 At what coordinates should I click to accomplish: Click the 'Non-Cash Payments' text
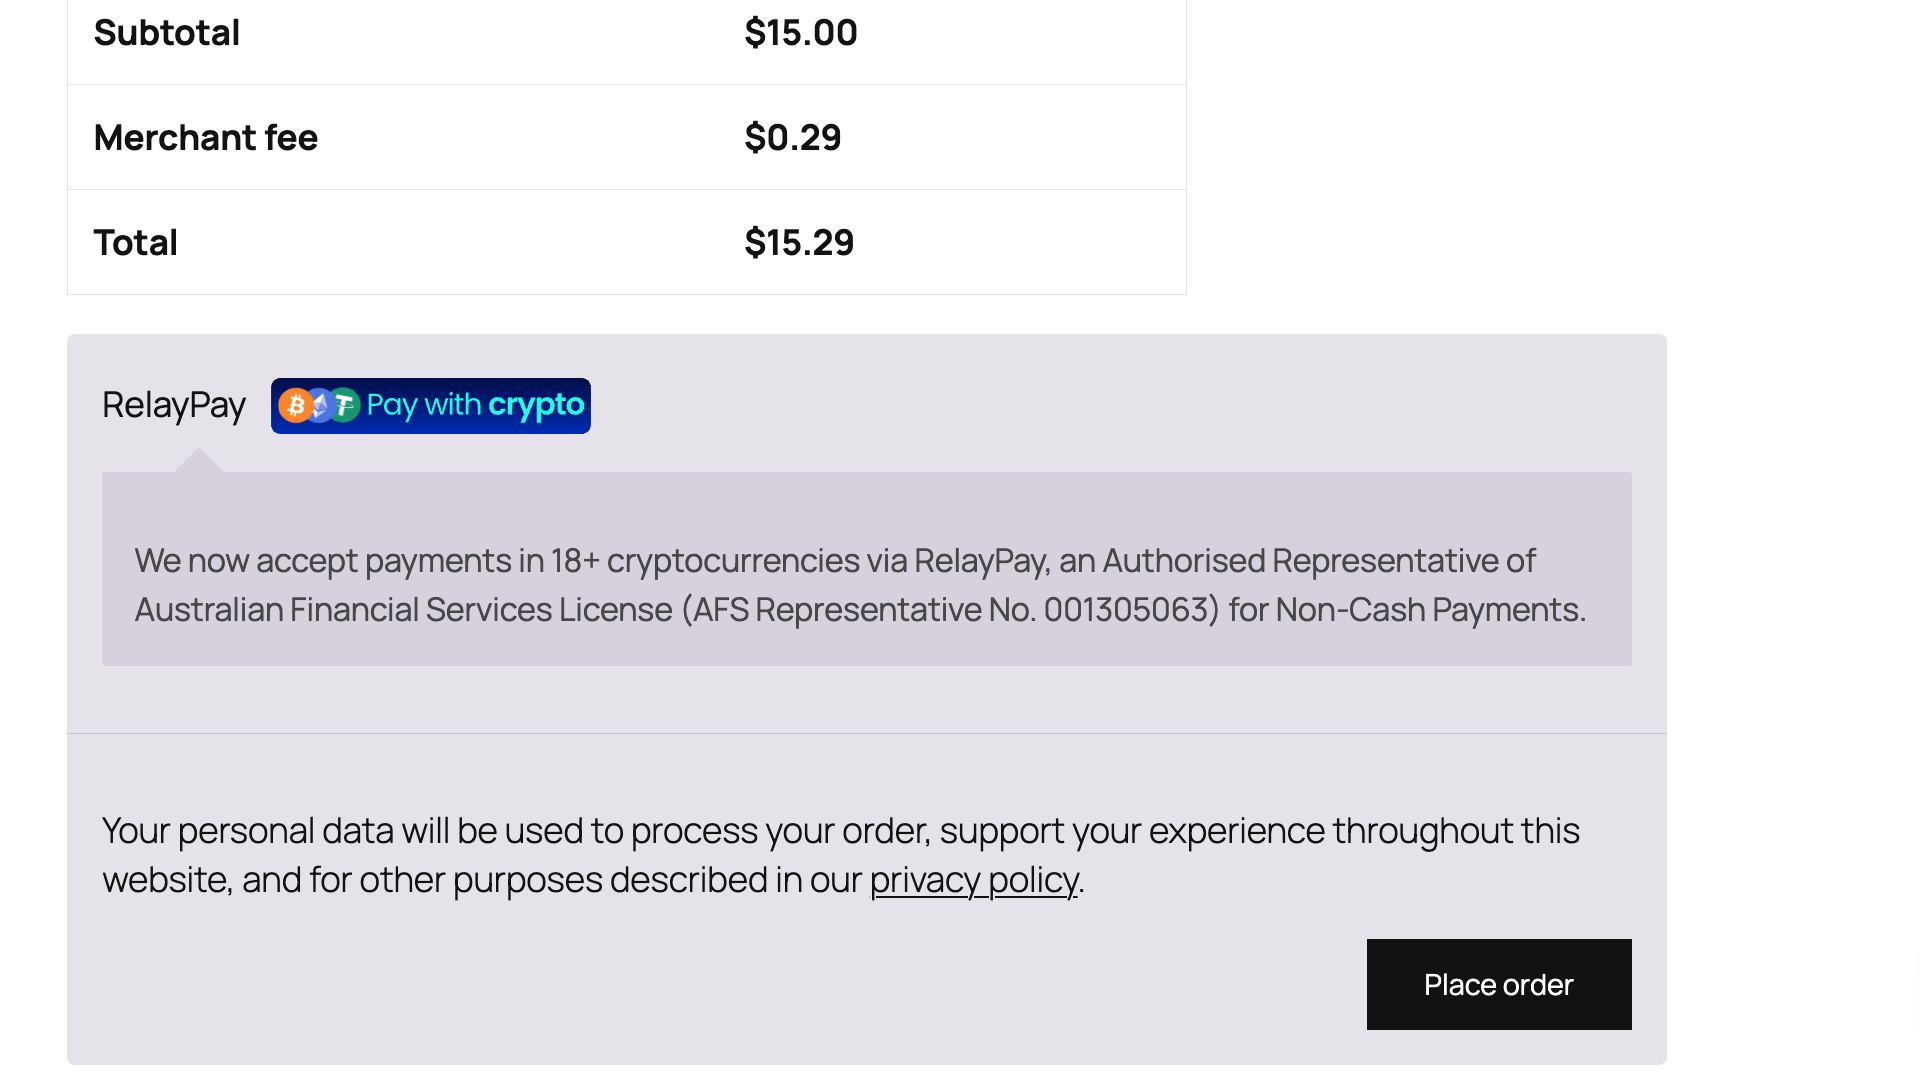pos(1428,610)
